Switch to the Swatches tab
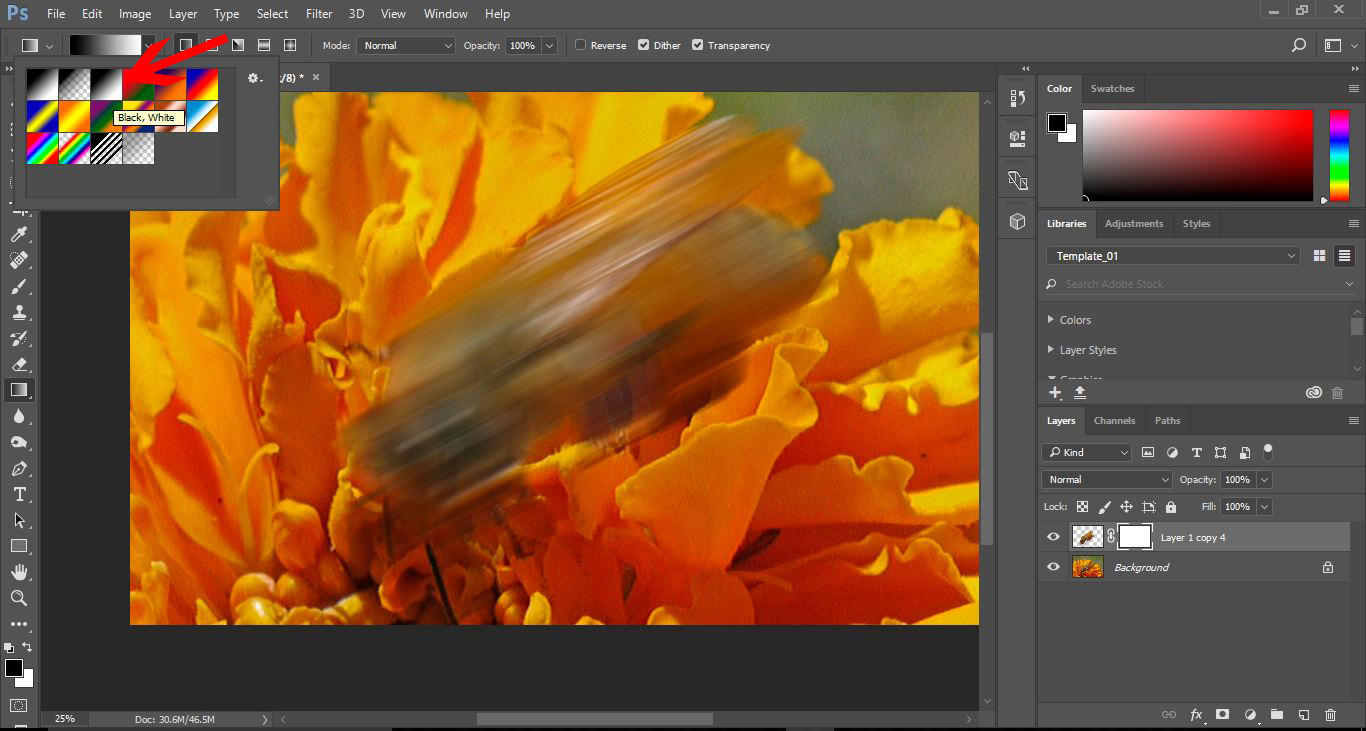The width and height of the screenshot is (1366, 731). [1112, 89]
